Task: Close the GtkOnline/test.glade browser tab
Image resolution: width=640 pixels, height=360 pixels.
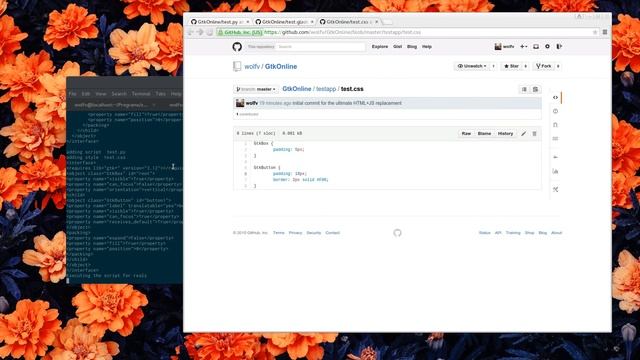Action: tap(312, 22)
